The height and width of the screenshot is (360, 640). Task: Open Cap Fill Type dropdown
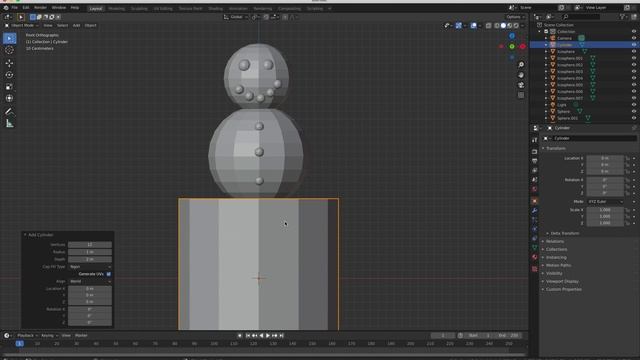coord(90,267)
